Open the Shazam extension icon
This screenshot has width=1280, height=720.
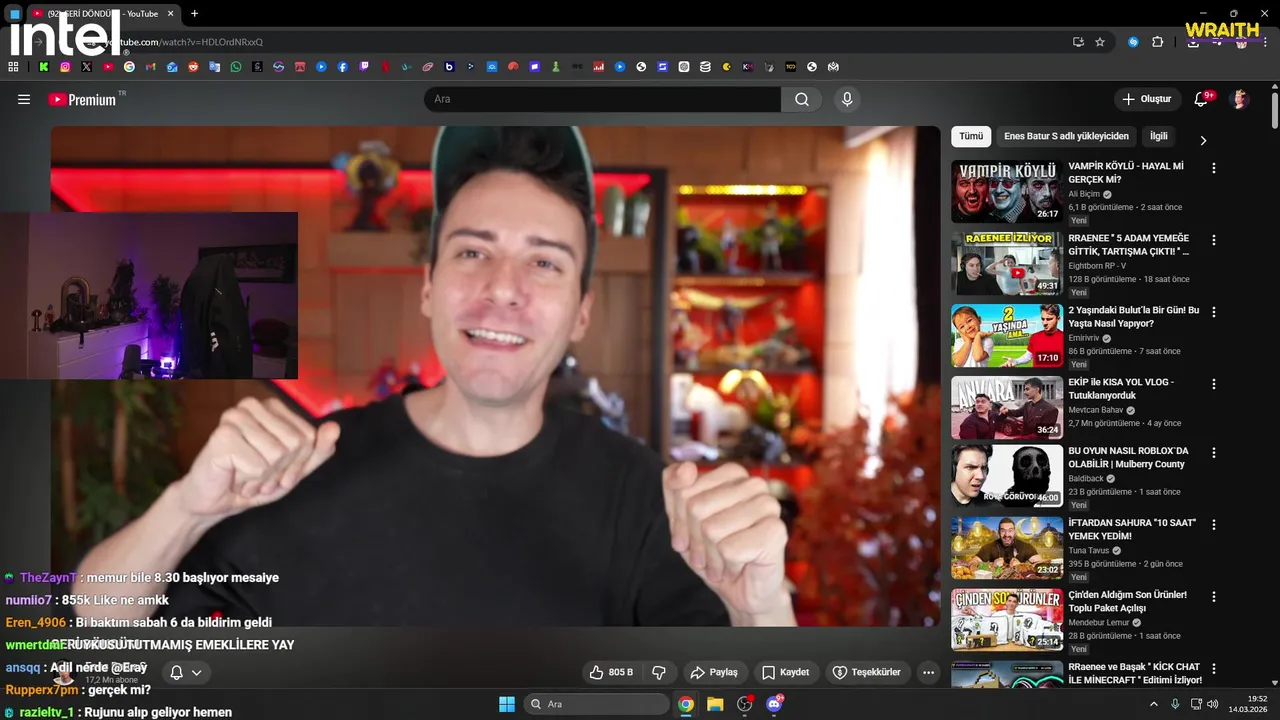point(1133,42)
